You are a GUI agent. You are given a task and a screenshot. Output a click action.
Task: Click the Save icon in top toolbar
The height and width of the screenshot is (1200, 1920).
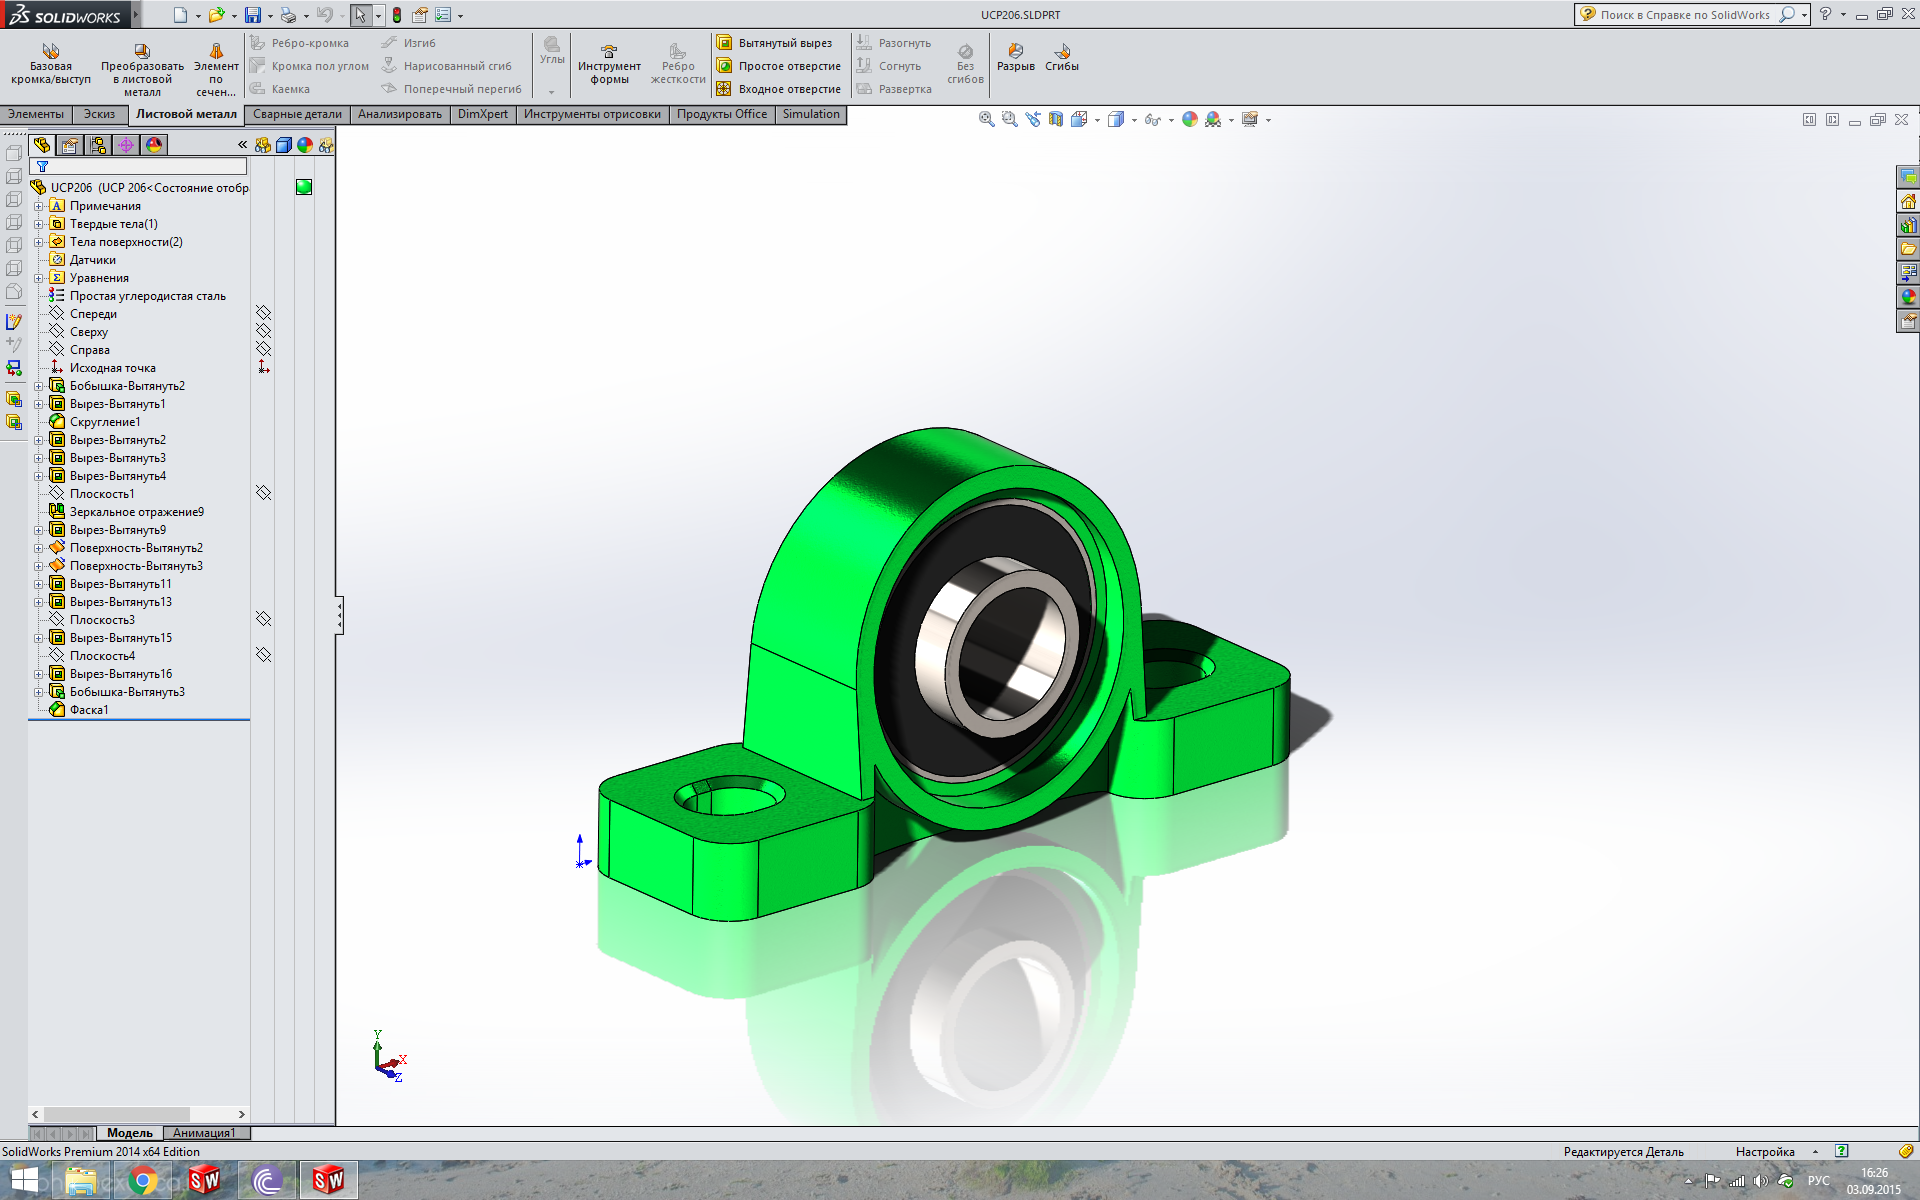(x=253, y=15)
